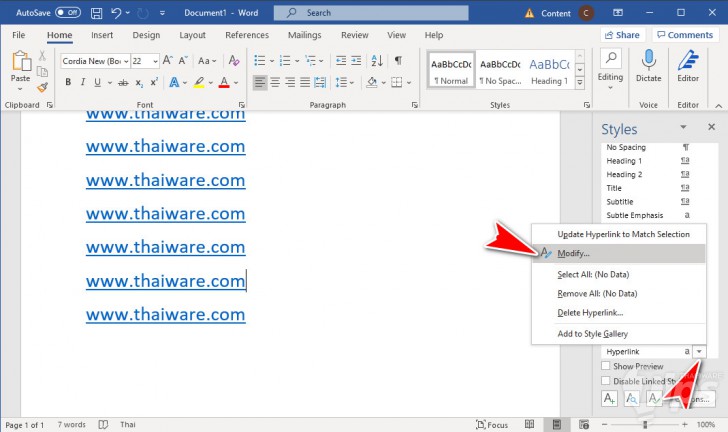Screen dimensions: 728x432
Task: Apply the red font color swatch
Action: [x=224, y=83]
